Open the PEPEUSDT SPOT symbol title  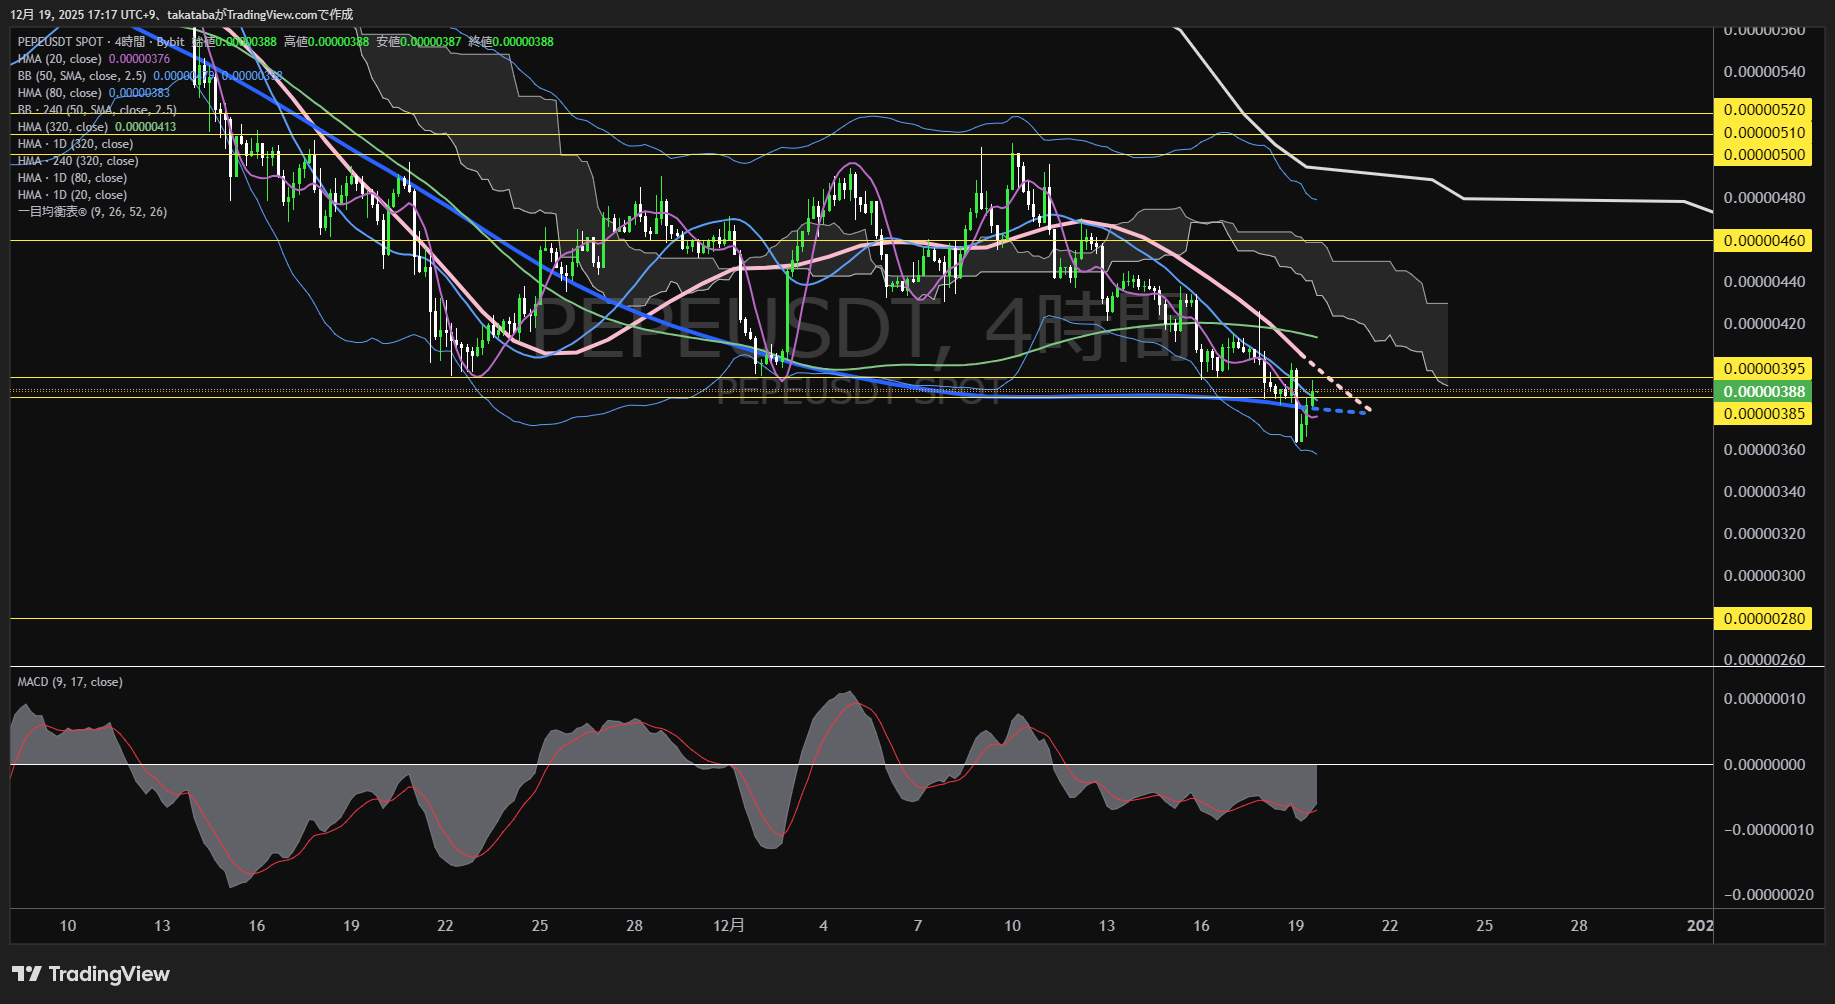coord(60,42)
